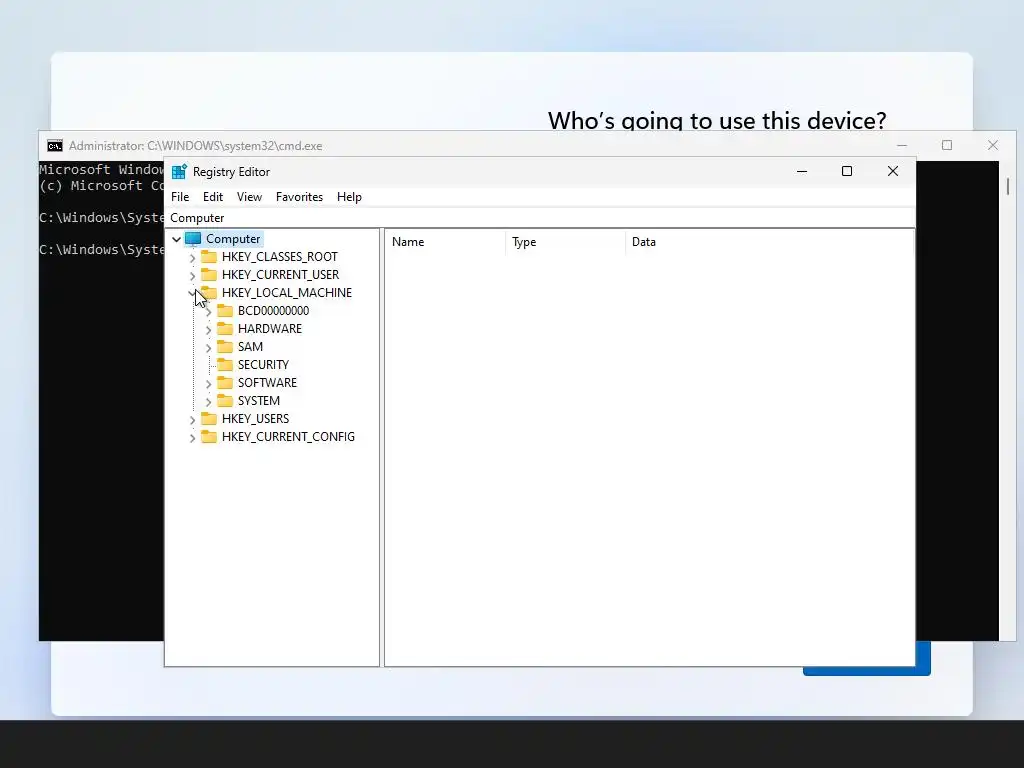Viewport: 1024px width, 768px height.
Task: Click the Administrator cmd.exe window title text
Action: (x=195, y=146)
